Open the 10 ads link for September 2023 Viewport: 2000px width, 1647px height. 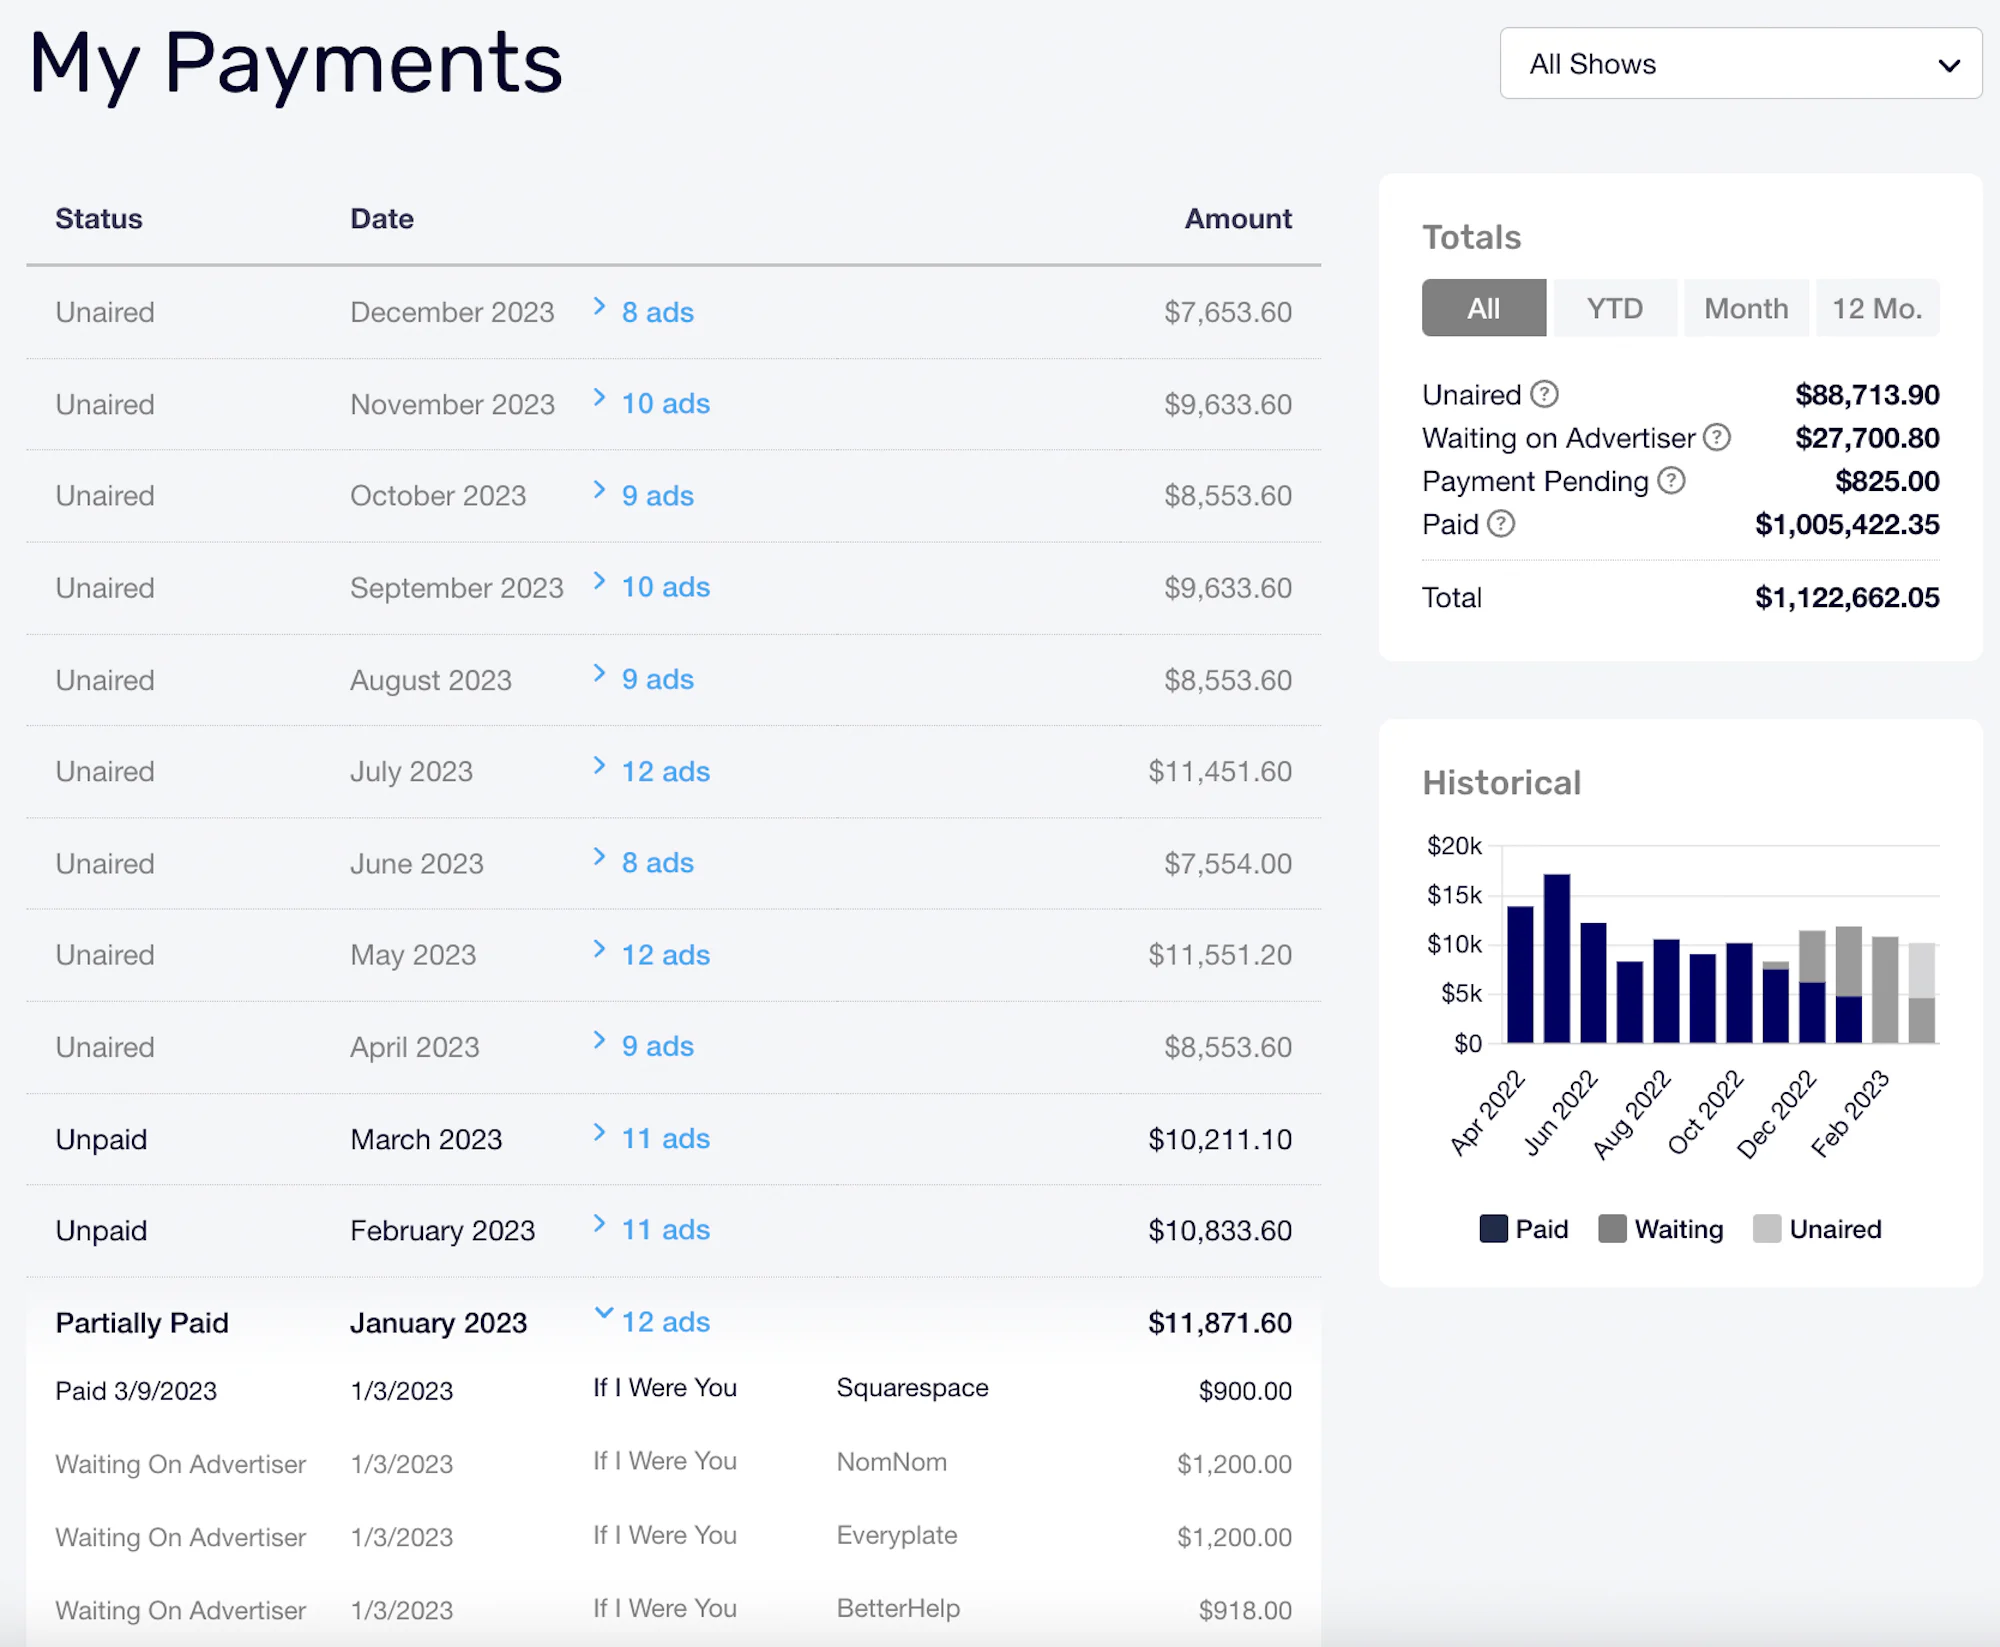coord(665,586)
